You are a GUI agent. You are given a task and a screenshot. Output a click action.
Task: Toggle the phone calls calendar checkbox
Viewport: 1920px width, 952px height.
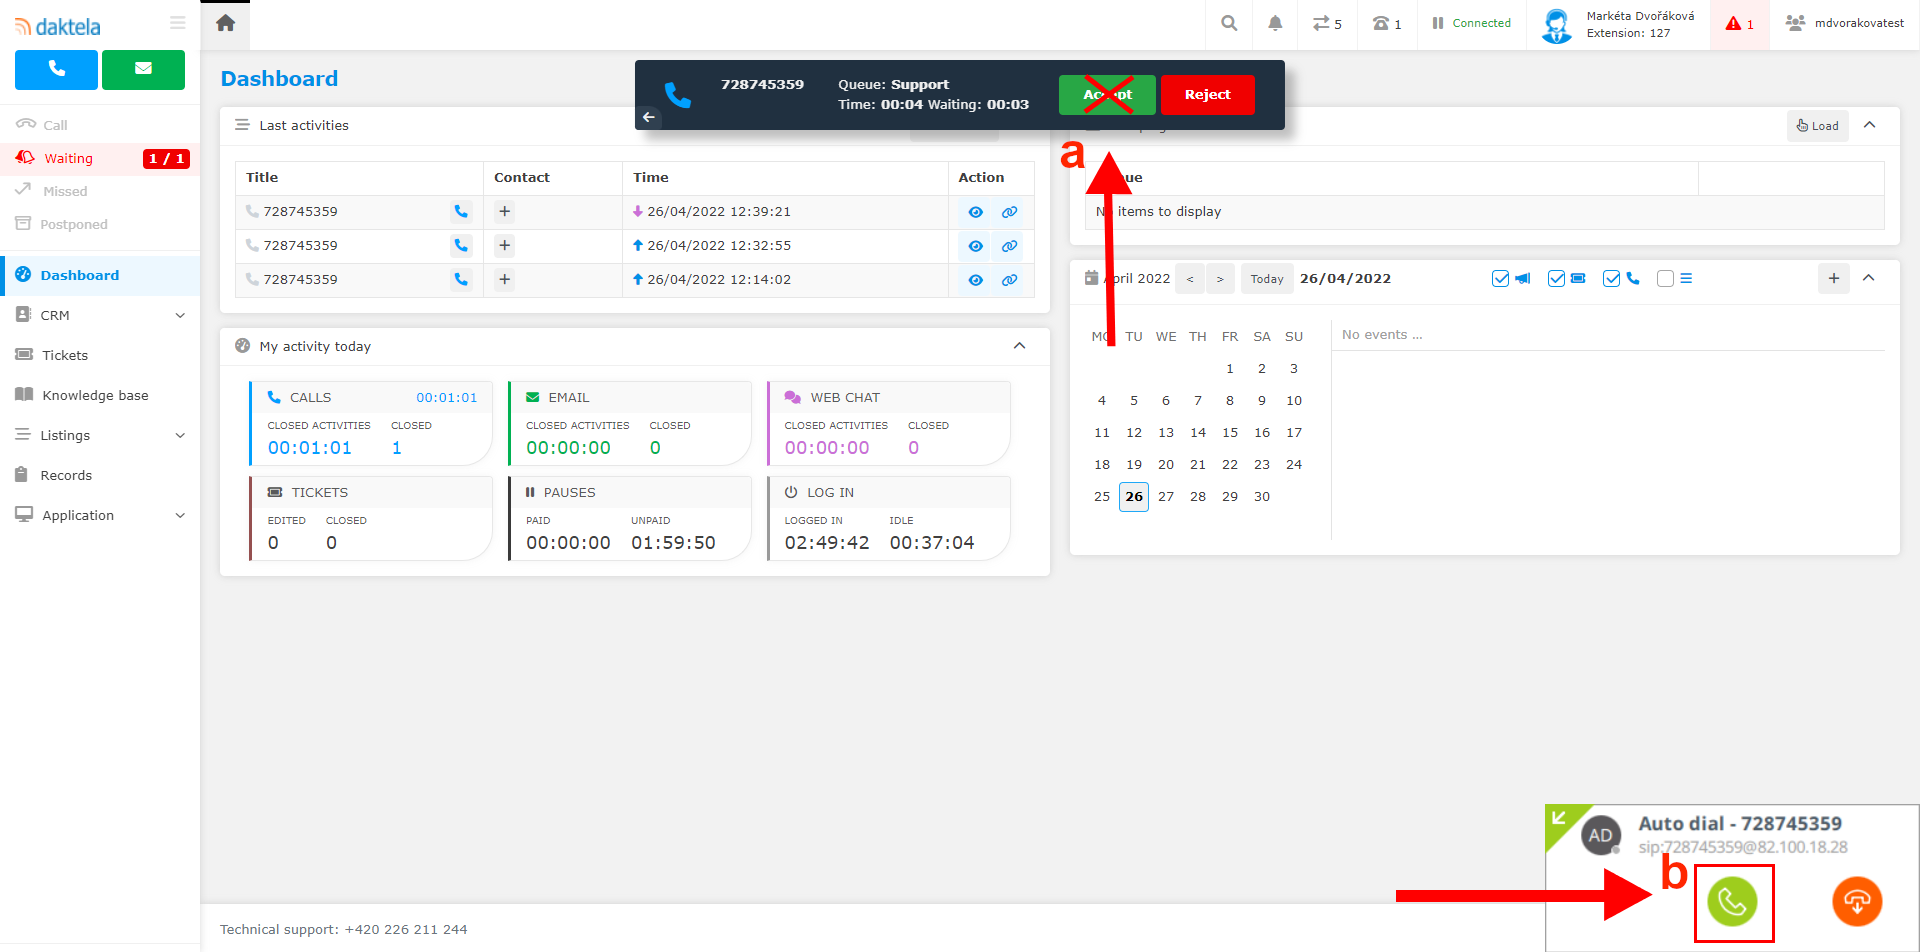point(1611,279)
